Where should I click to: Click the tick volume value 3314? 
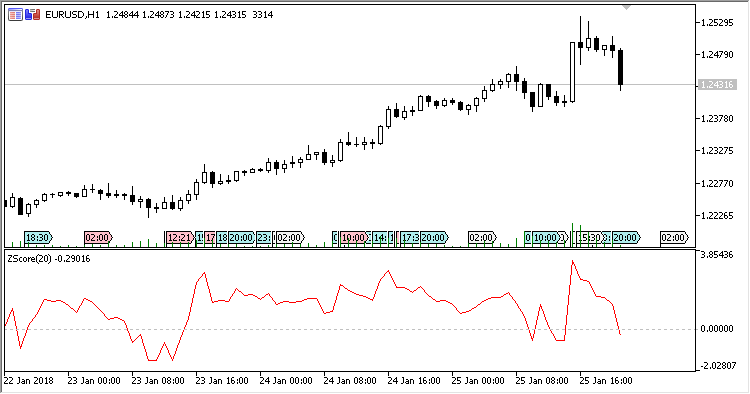263,15
